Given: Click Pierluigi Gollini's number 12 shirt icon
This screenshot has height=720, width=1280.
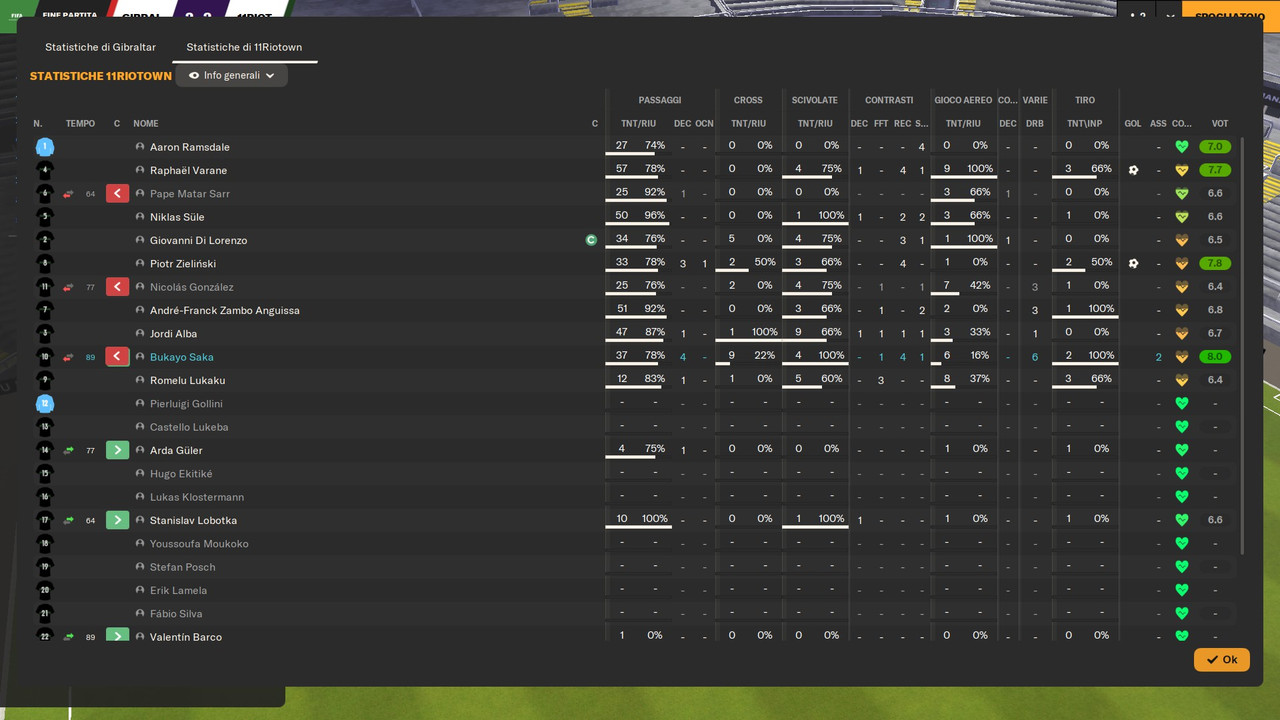Looking at the screenshot, I should pos(44,404).
